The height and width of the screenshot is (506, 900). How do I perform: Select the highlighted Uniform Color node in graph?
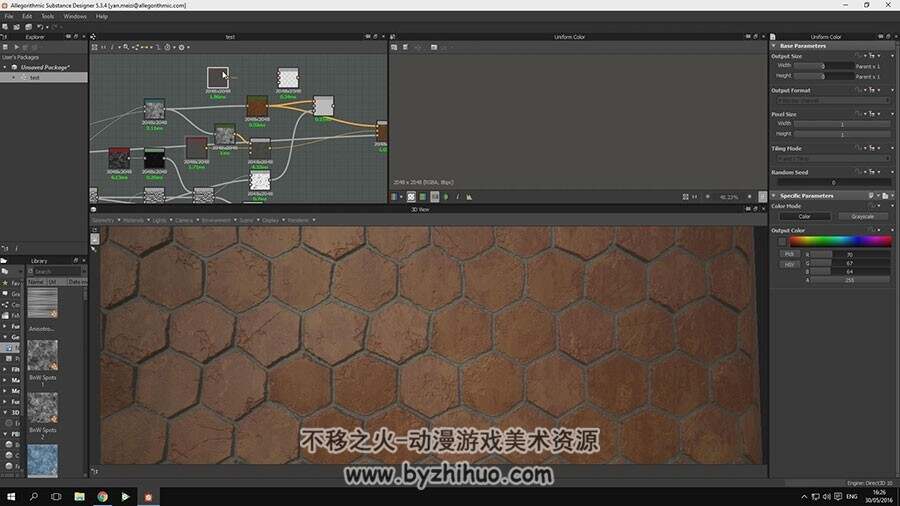pos(218,77)
